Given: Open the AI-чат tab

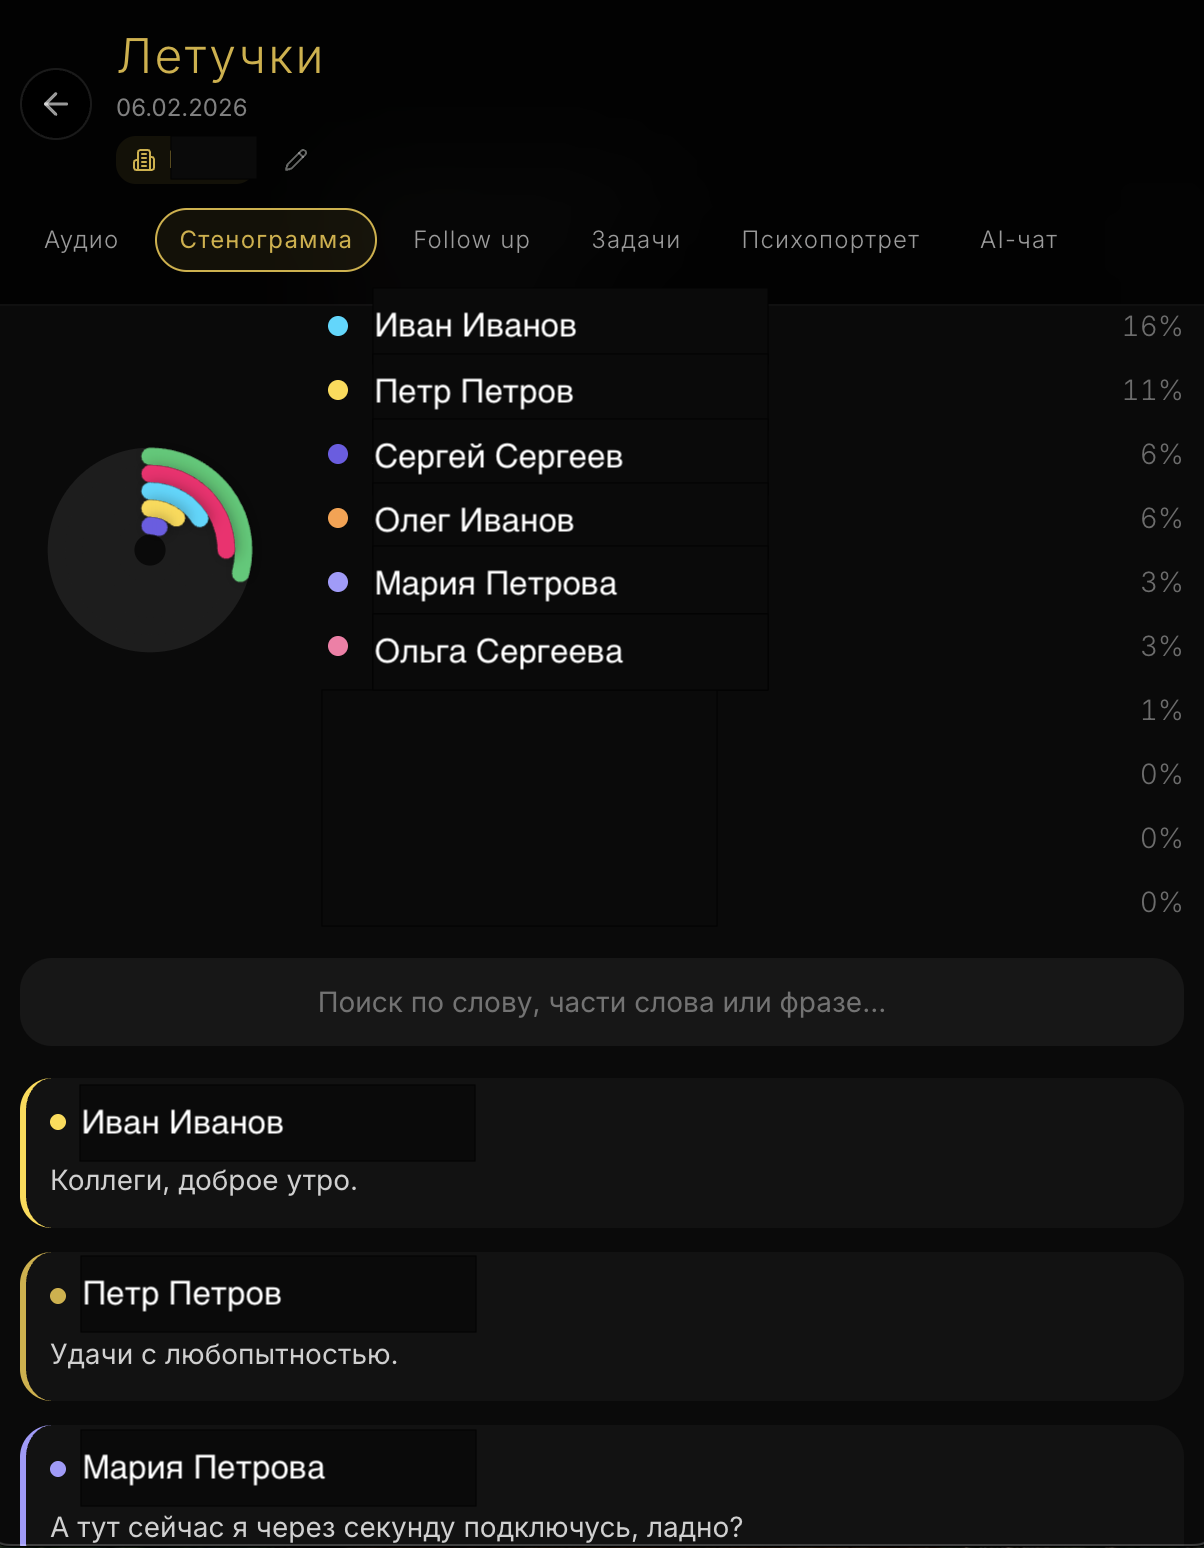Looking at the screenshot, I should (1018, 240).
